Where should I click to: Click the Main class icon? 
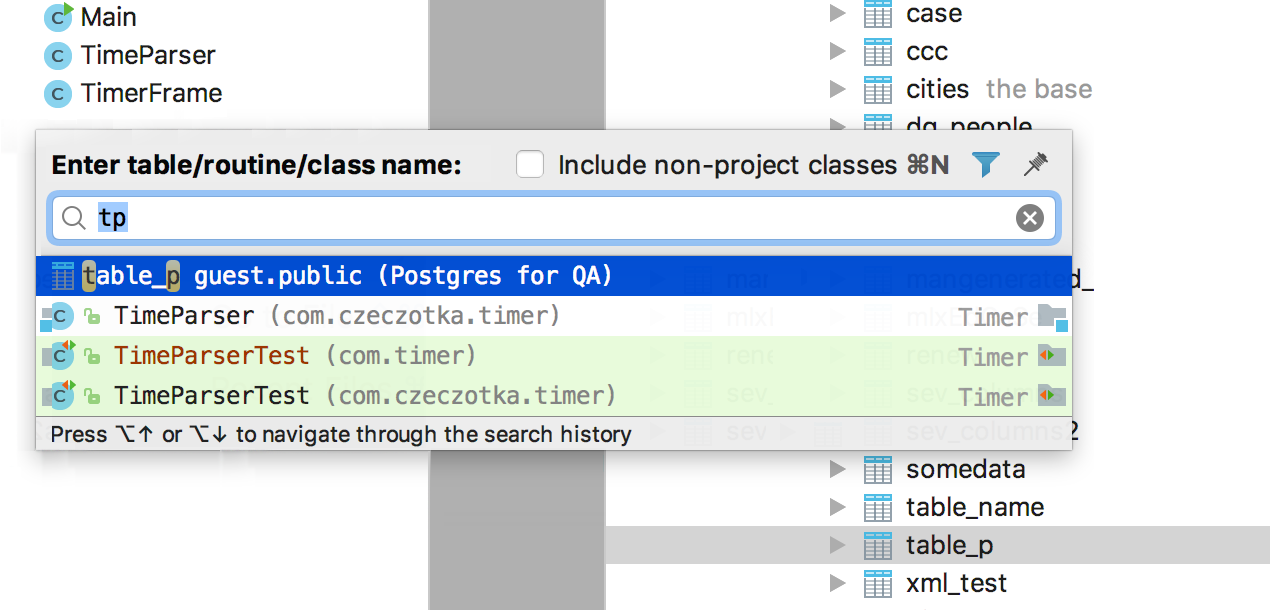point(59,17)
